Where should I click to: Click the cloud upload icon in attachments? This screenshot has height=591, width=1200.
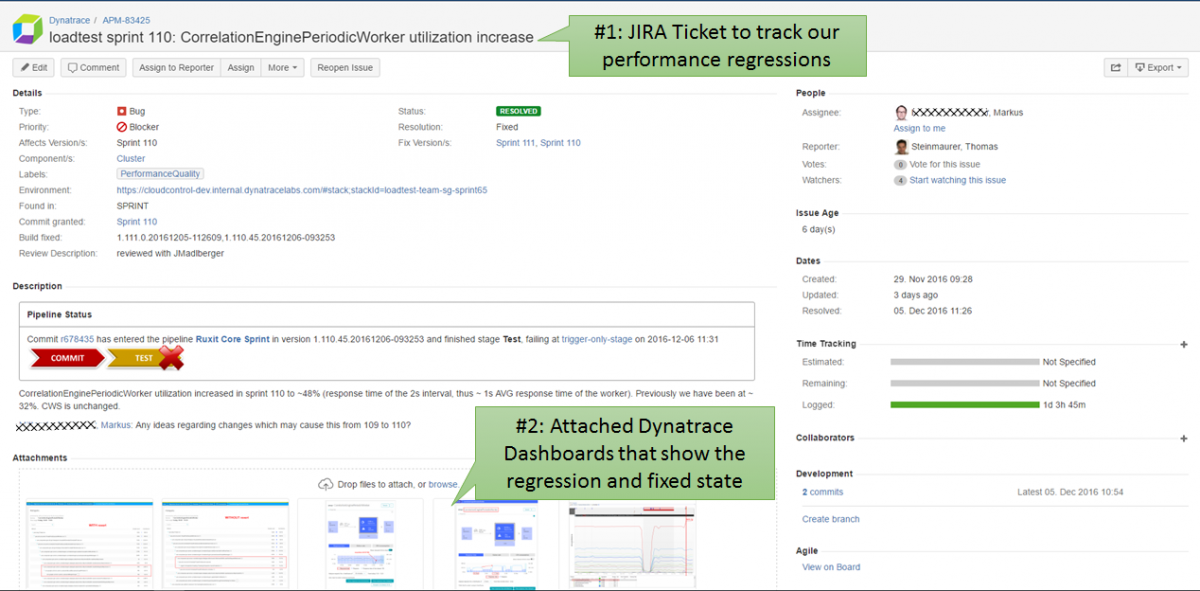click(x=325, y=484)
